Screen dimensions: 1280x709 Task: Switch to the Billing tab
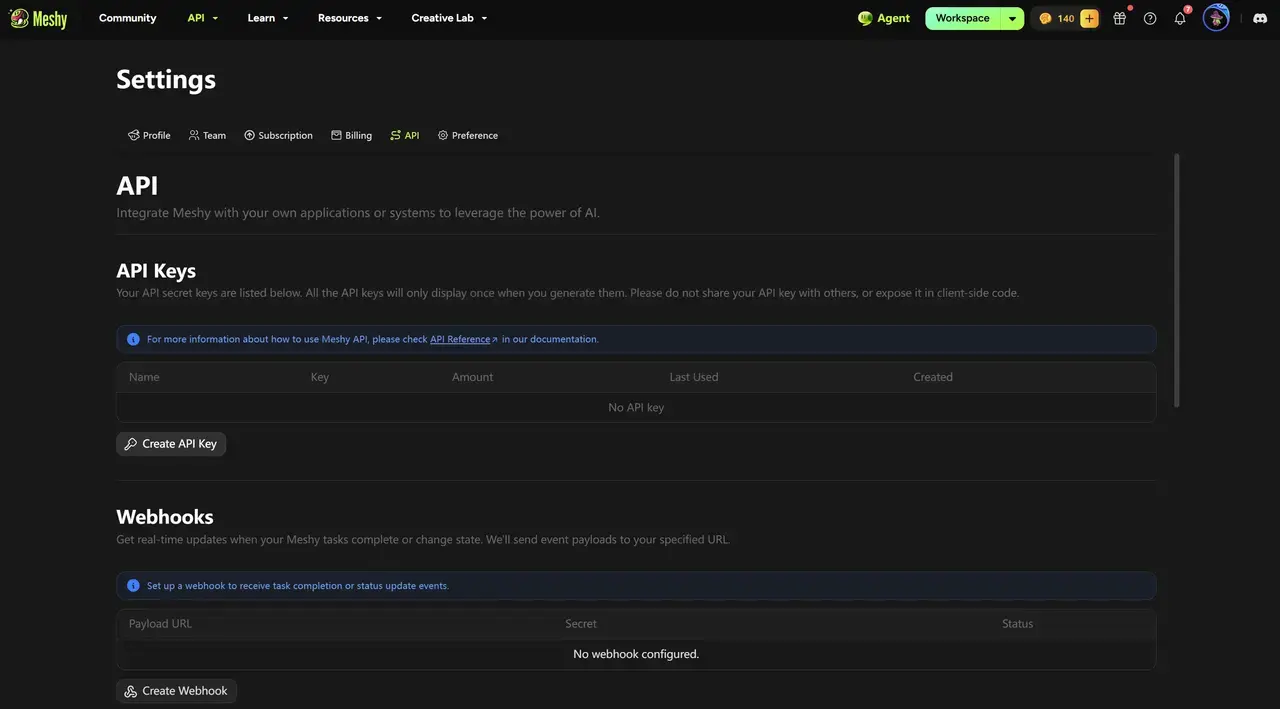351,135
